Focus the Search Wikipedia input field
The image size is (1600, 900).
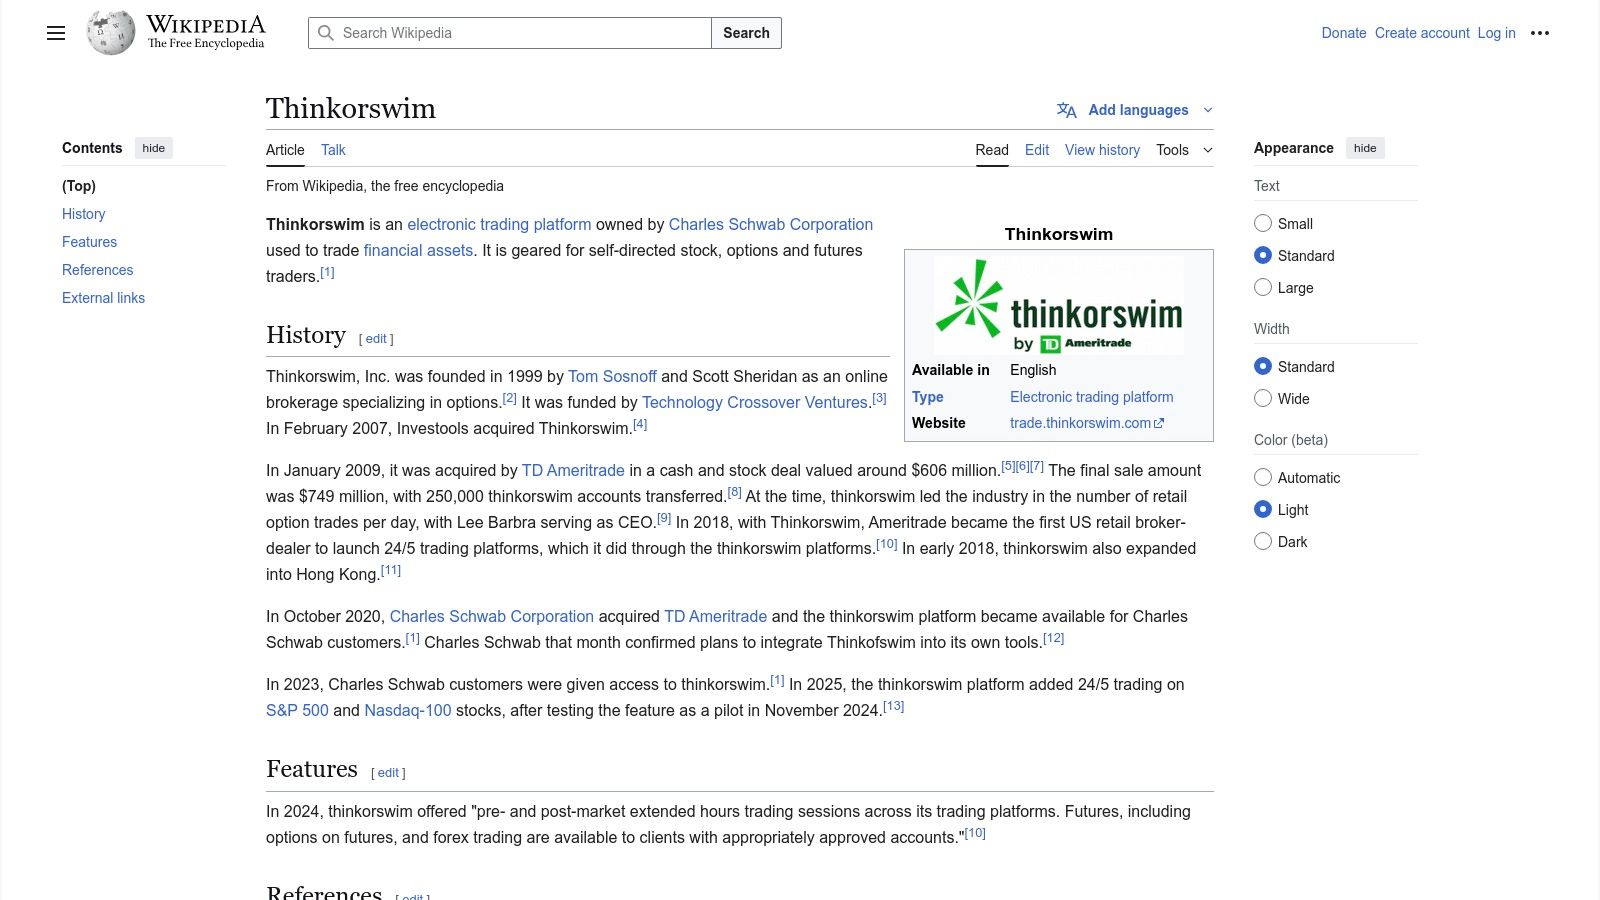(510, 33)
